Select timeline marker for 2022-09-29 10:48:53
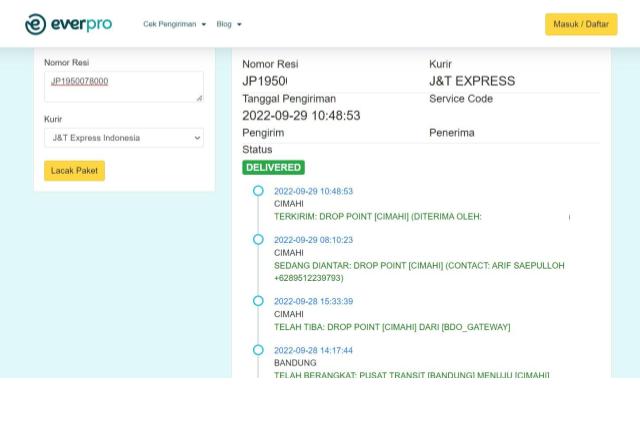Viewport: 640px width, 427px height. [258, 191]
